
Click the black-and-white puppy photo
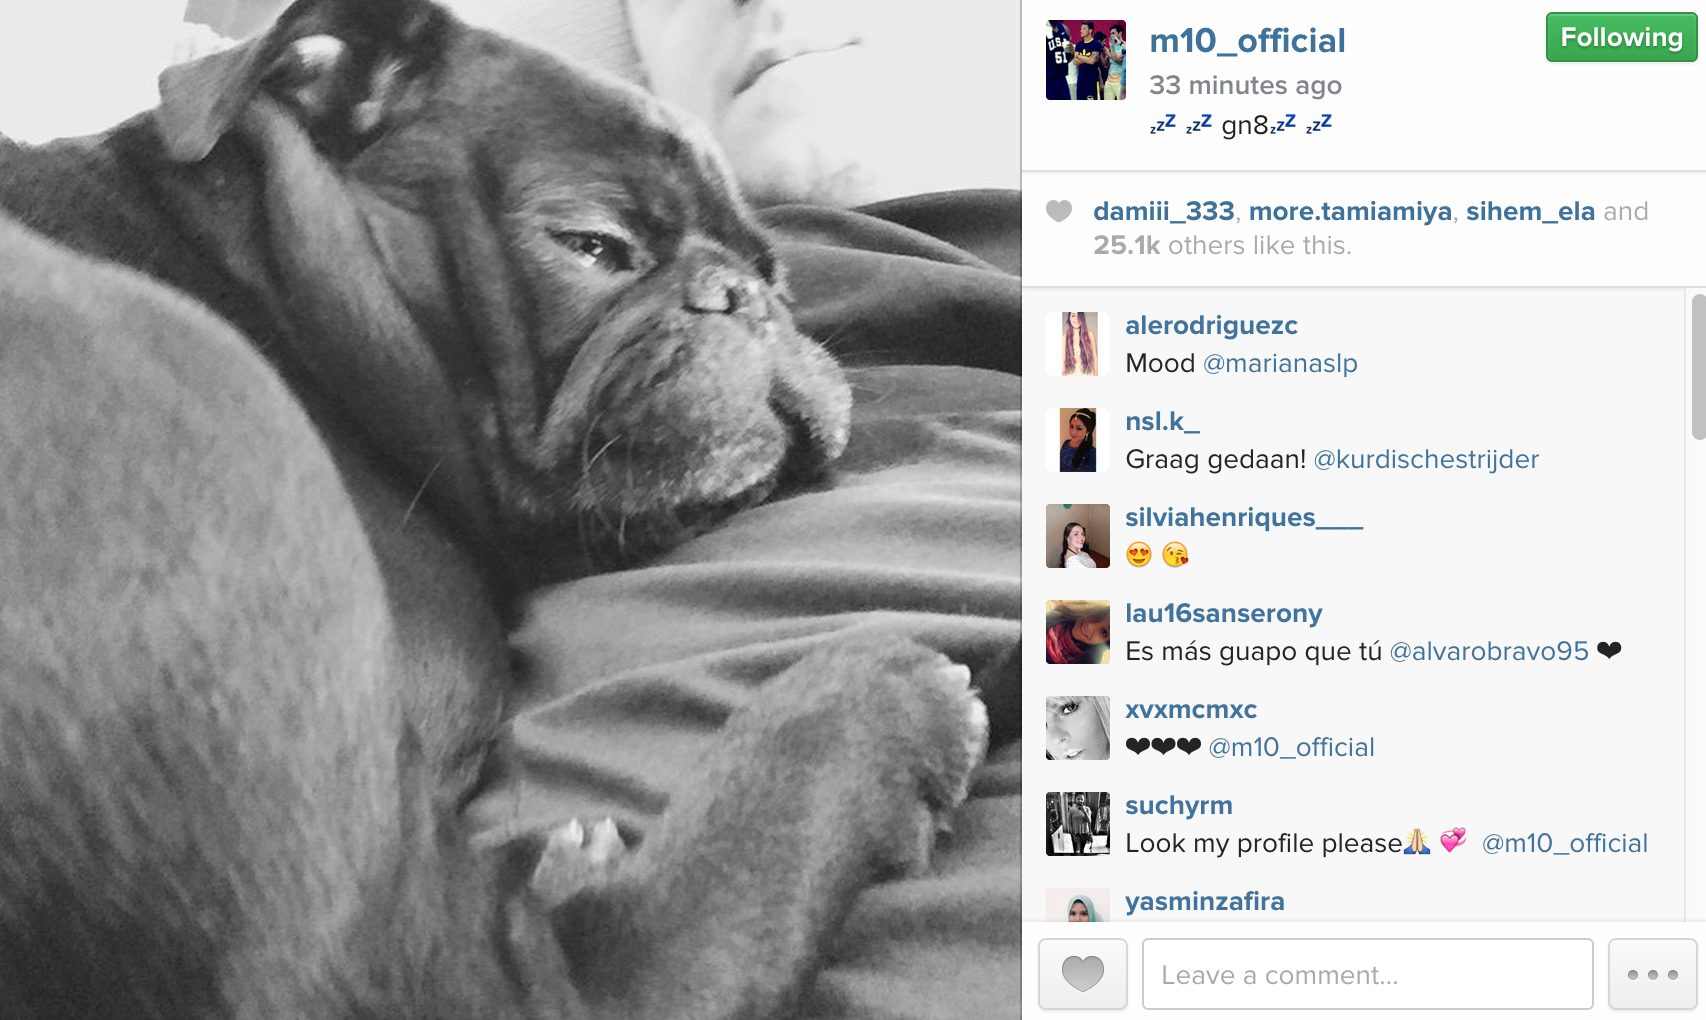[510, 510]
